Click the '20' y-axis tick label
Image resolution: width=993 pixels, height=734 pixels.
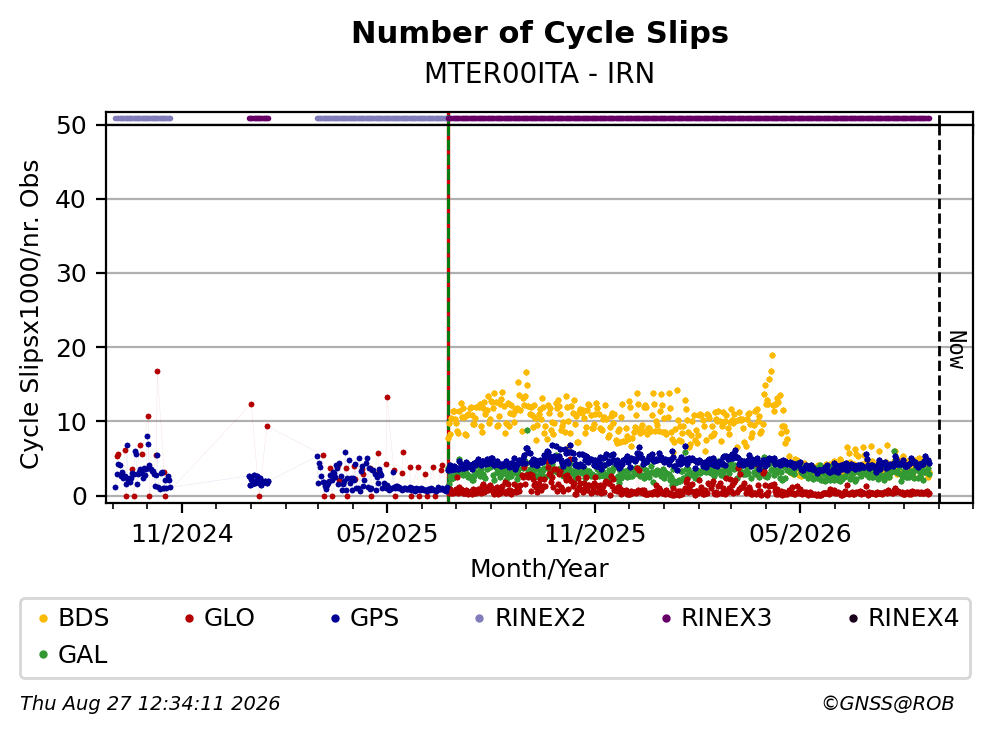(71, 348)
